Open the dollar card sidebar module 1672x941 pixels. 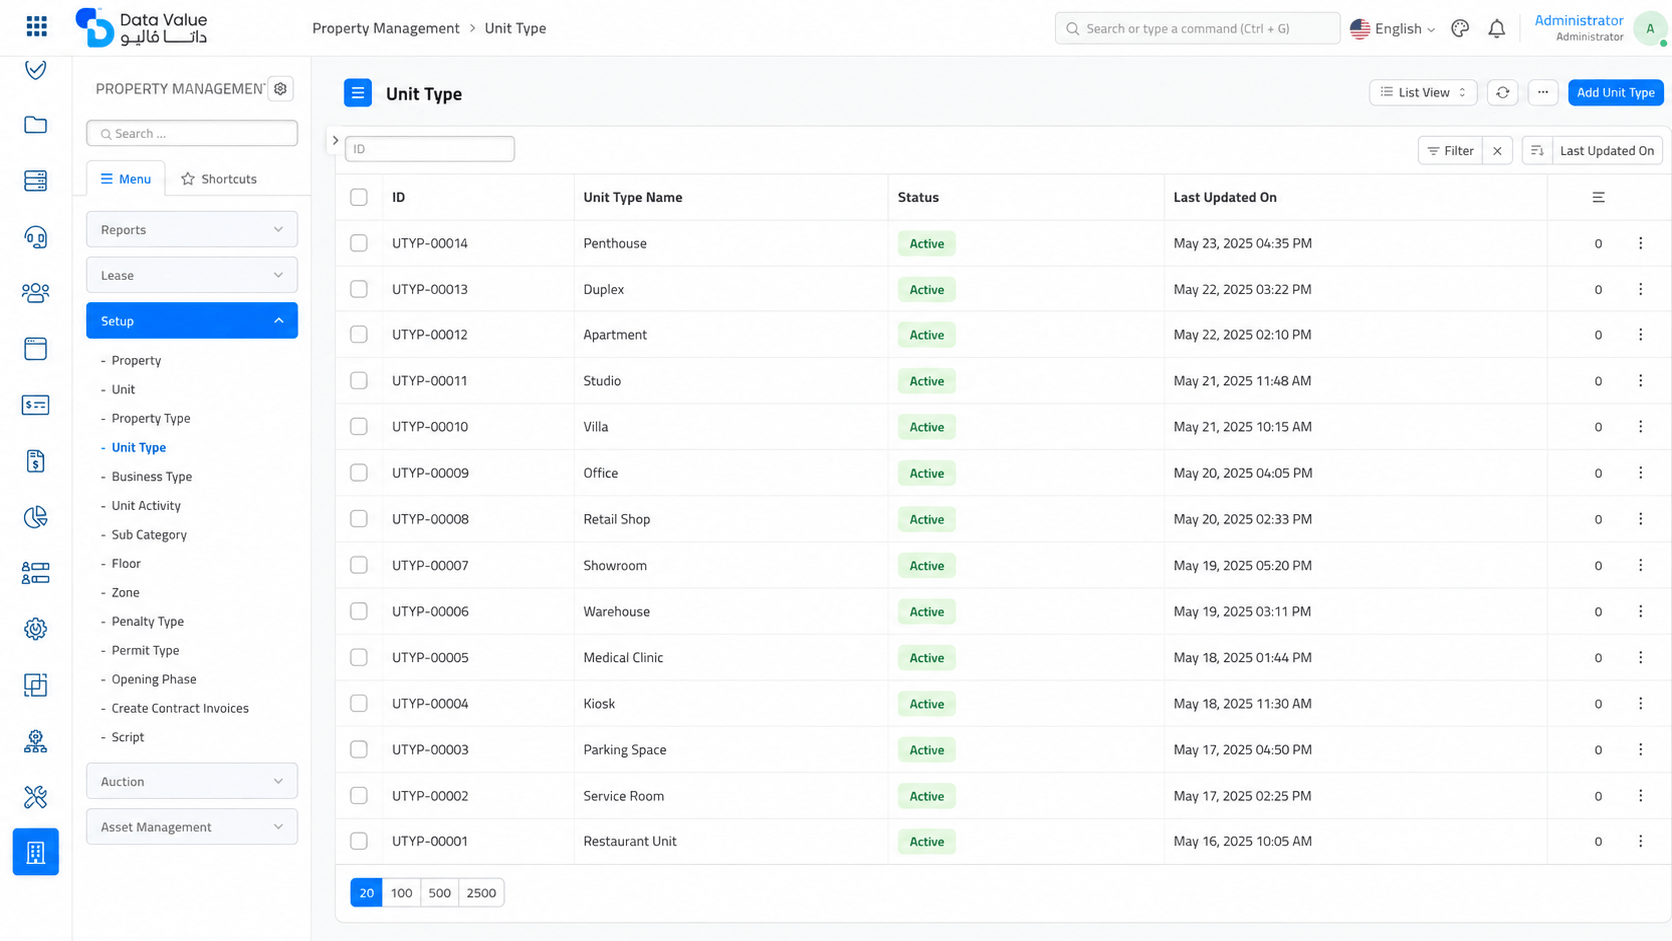36,405
